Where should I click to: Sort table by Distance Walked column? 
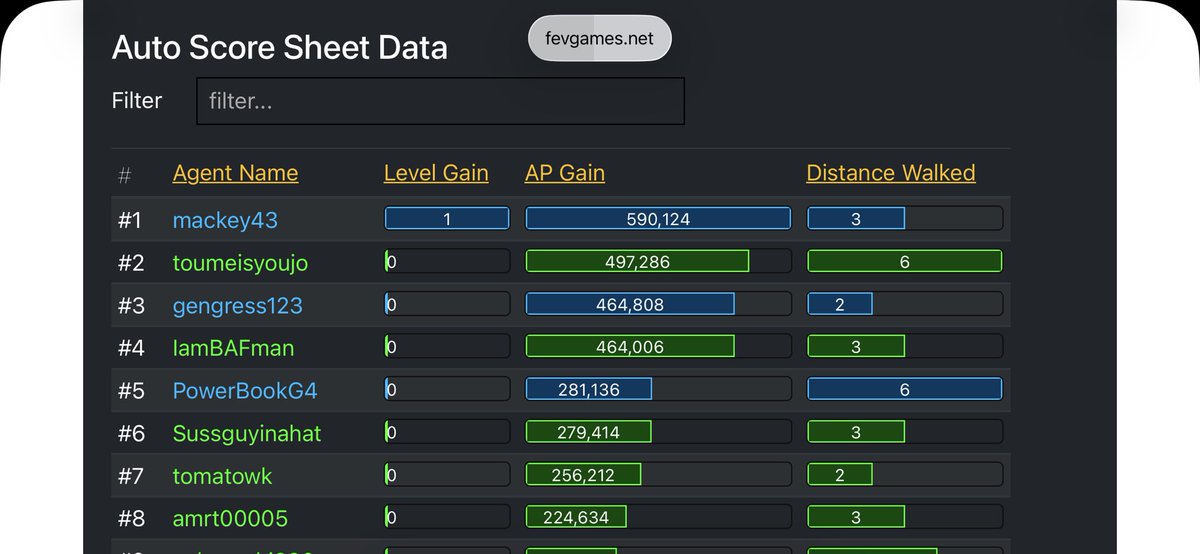(891, 173)
